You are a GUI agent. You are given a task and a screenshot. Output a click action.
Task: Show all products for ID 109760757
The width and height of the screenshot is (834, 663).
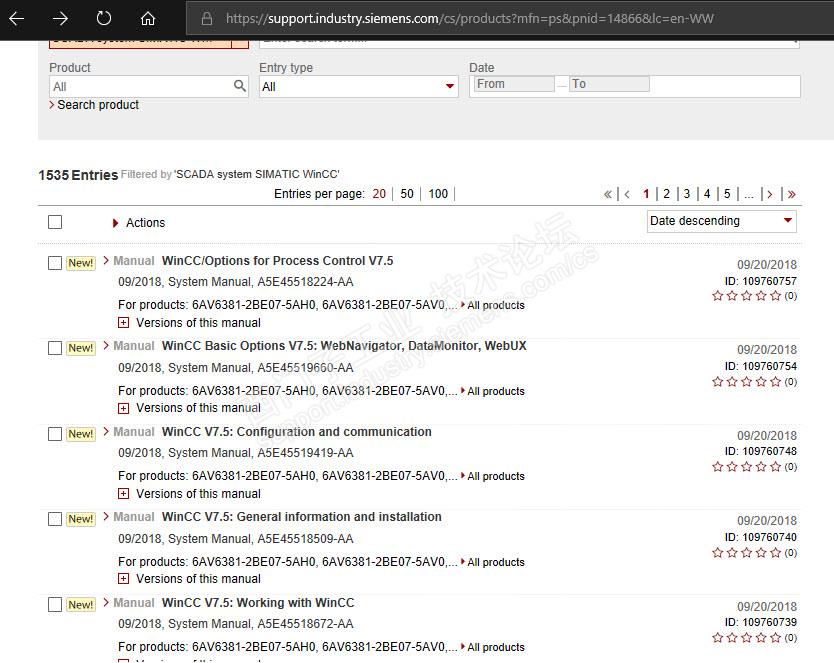coord(493,305)
